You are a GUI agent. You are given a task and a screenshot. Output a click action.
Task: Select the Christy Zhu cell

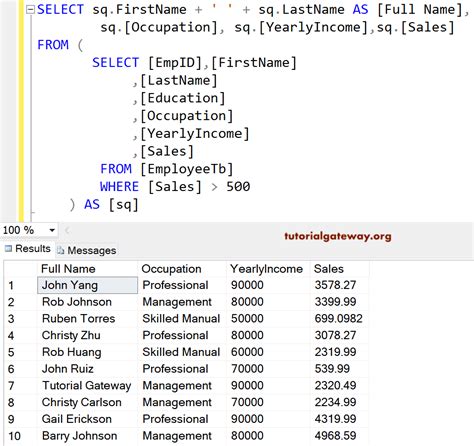(x=87, y=335)
